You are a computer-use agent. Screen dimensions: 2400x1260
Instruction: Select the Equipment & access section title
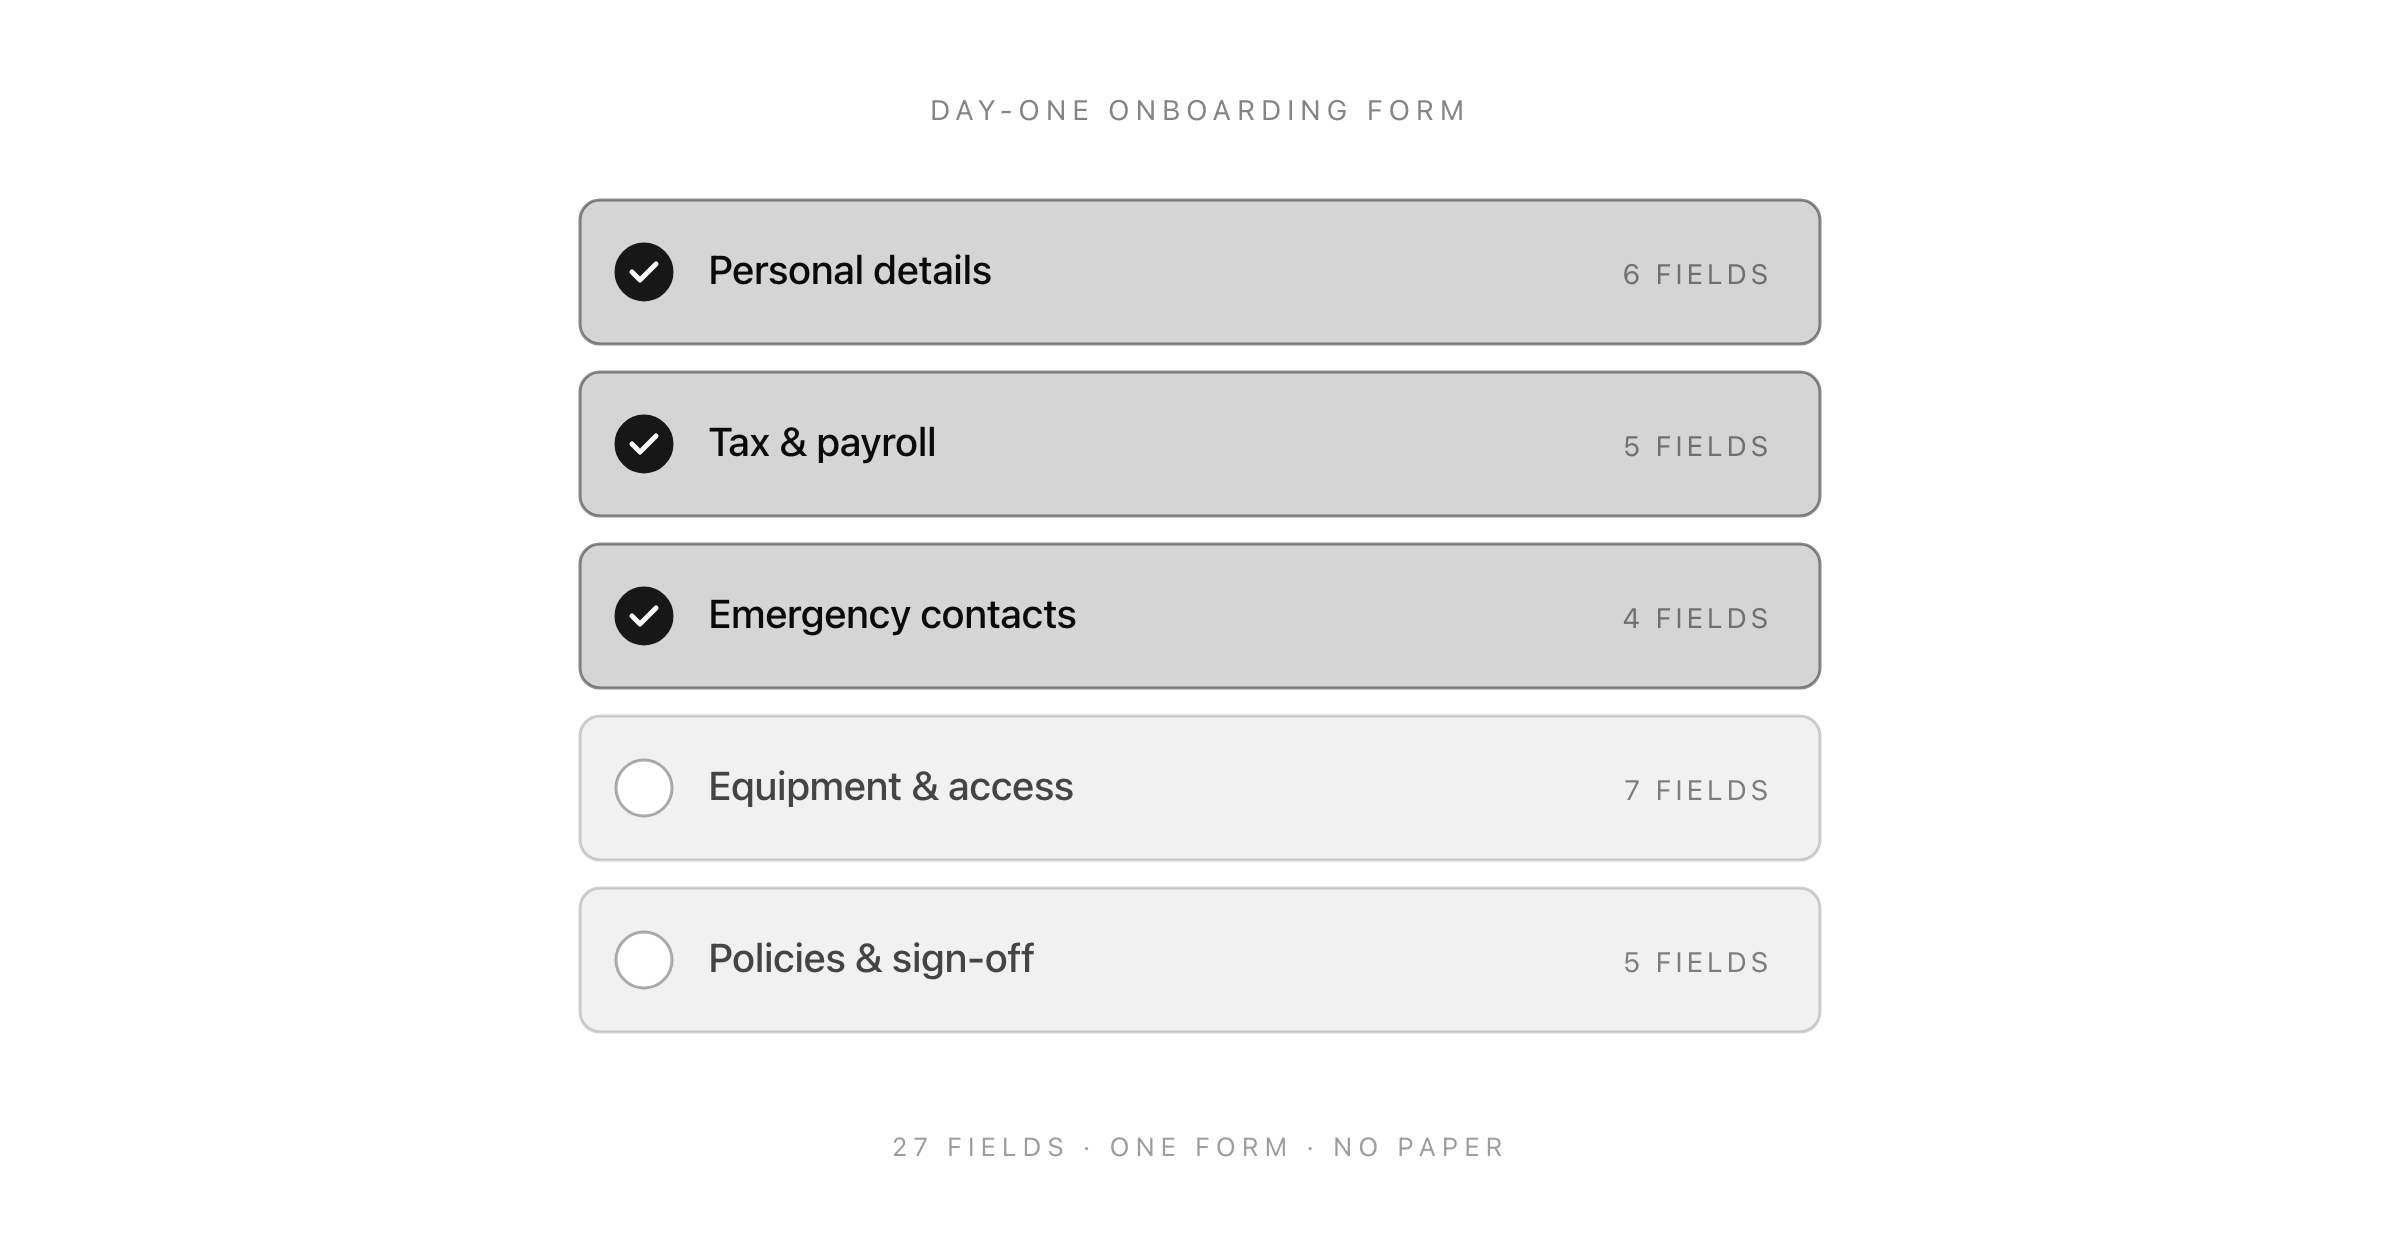click(890, 787)
